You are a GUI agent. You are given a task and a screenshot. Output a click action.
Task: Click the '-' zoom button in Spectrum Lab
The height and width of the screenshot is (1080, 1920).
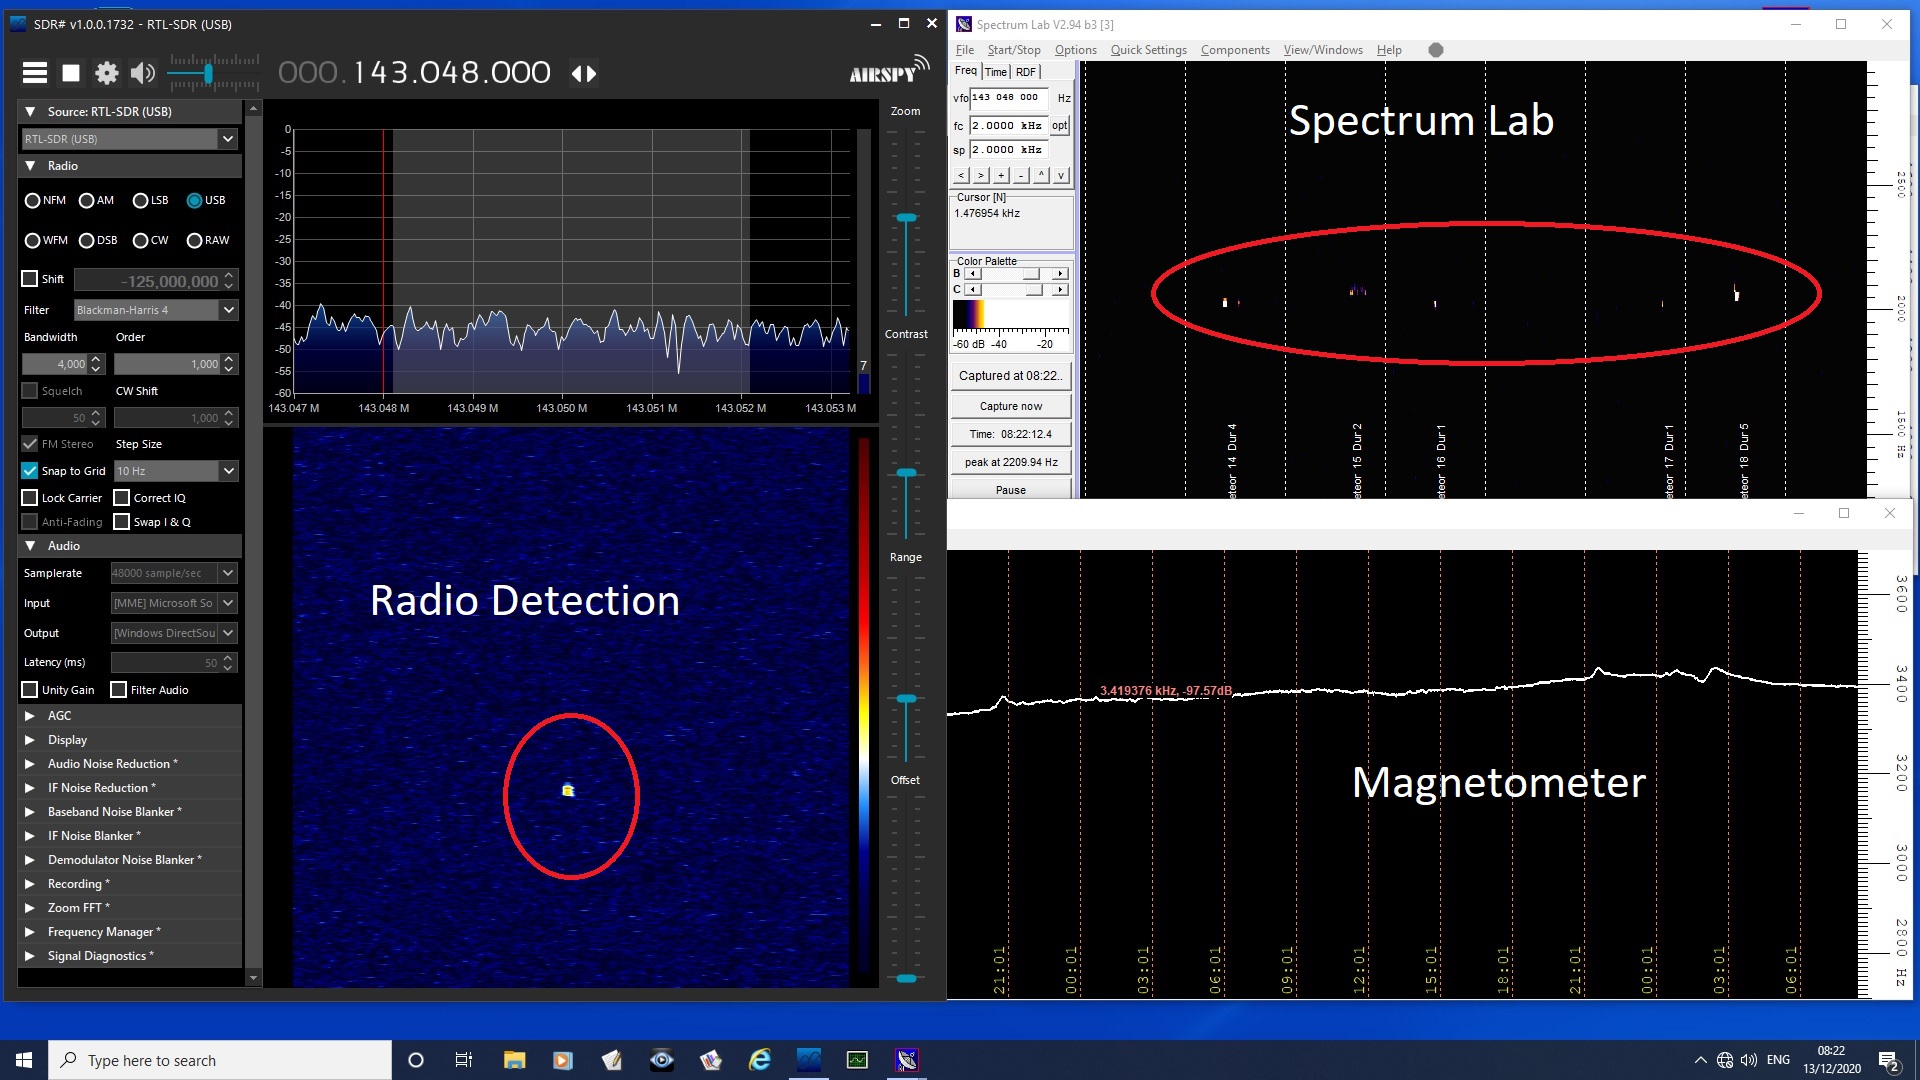tap(1021, 175)
